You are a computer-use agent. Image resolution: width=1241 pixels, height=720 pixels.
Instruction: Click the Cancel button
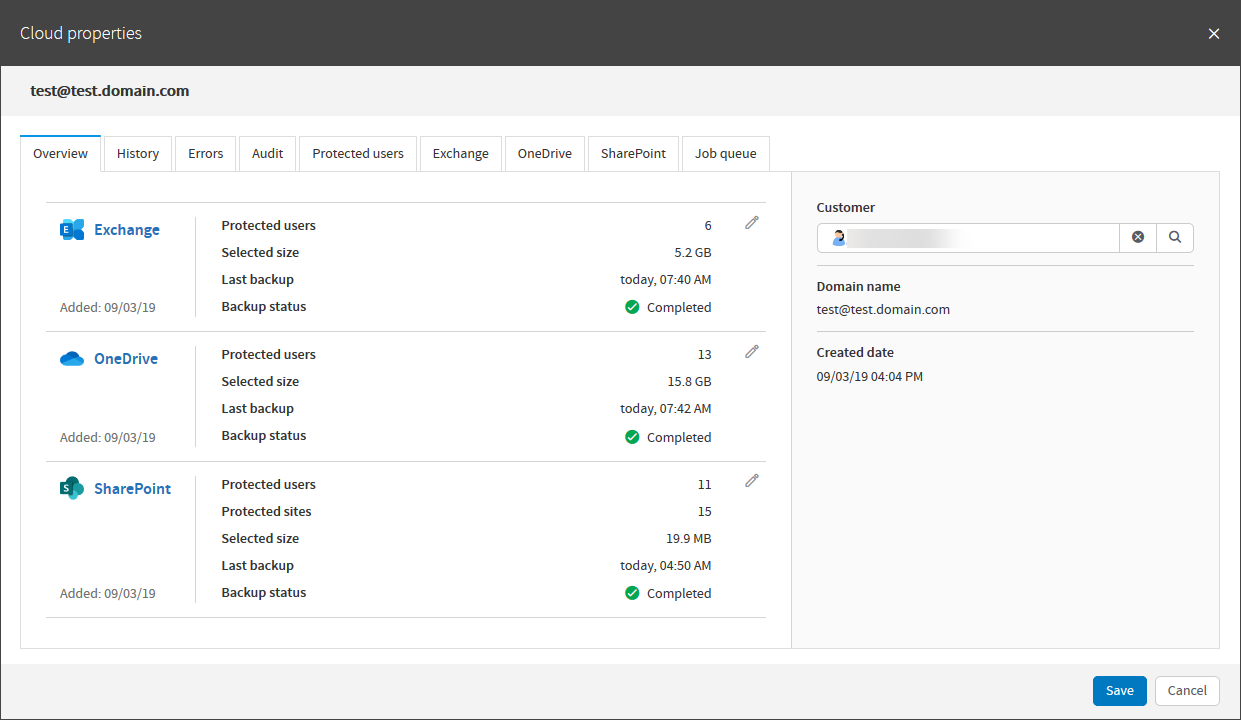tap(1187, 691)
